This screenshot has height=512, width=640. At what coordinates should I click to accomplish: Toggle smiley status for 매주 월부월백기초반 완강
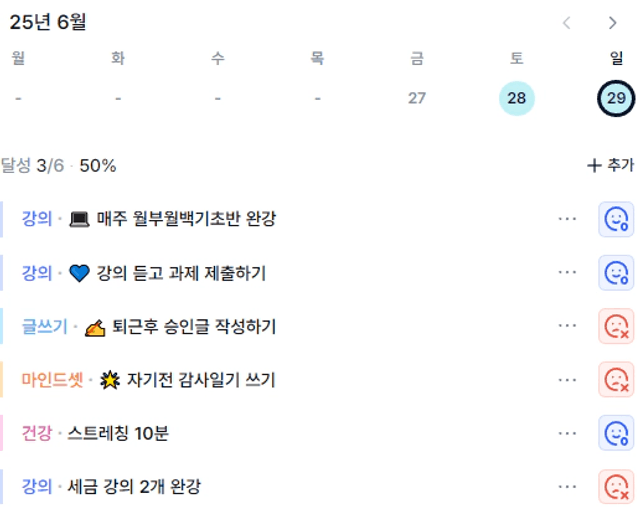[616, 219]
